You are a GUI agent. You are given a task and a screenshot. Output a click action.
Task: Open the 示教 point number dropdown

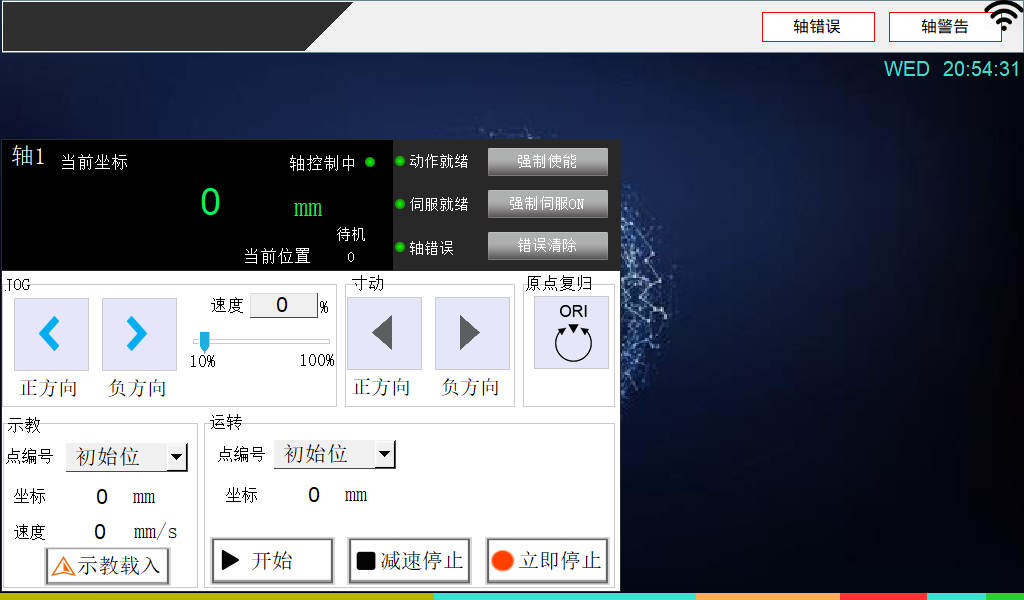[x=177, y=458]
